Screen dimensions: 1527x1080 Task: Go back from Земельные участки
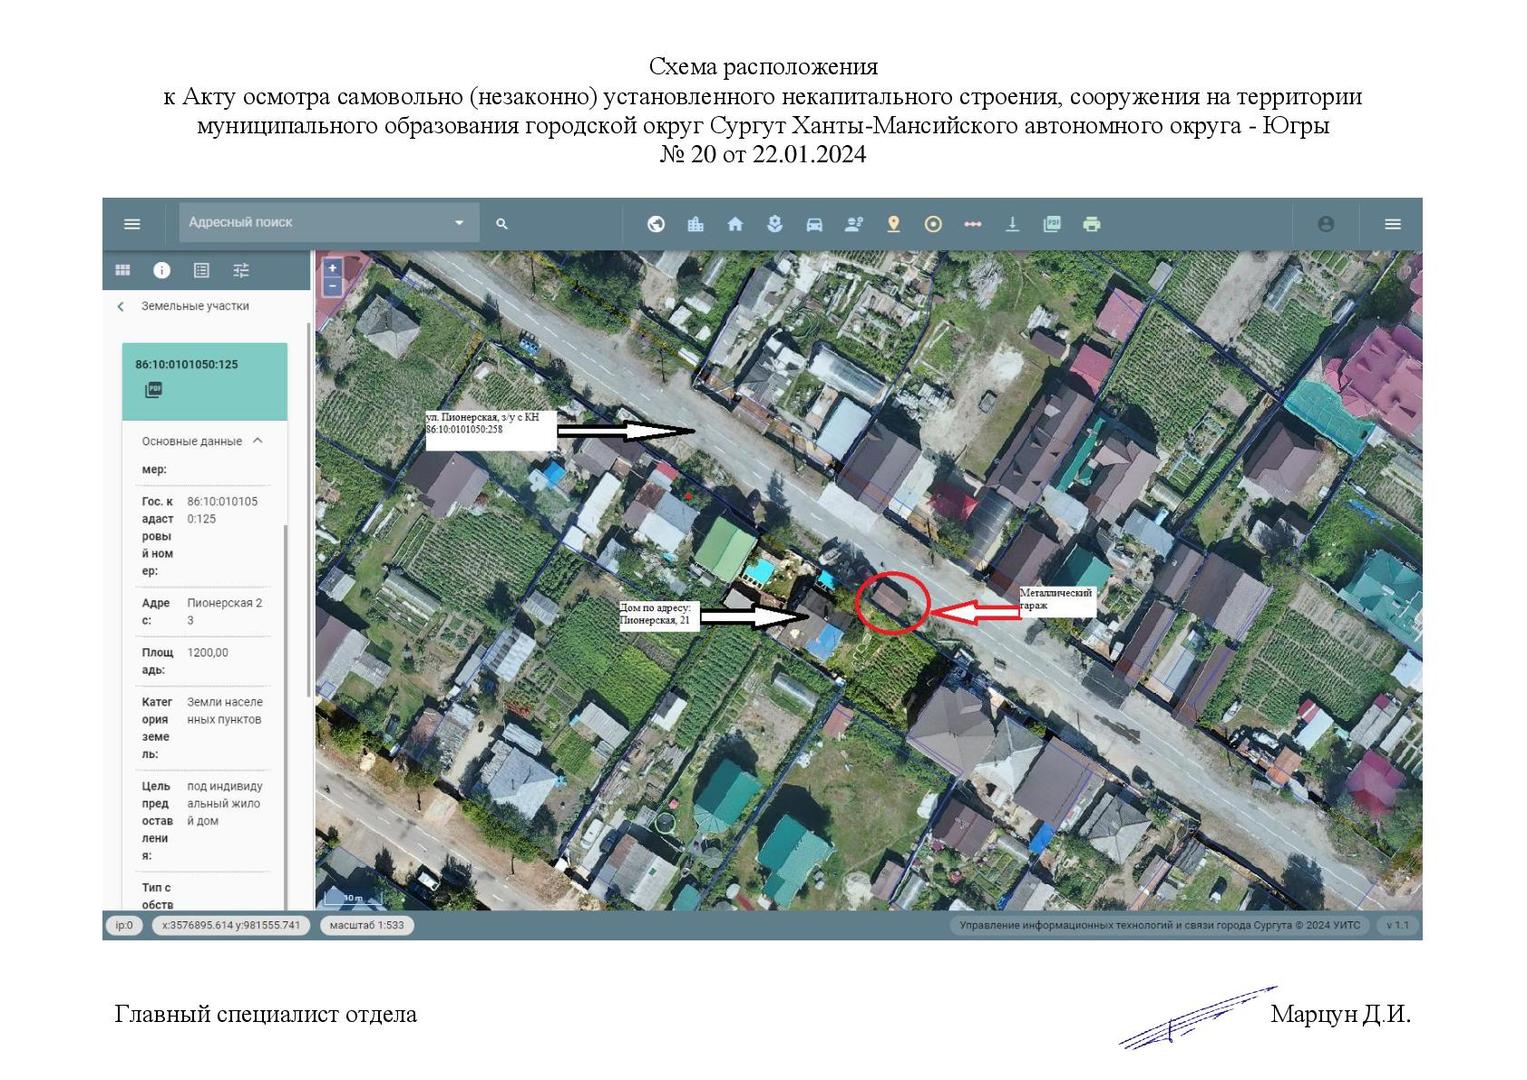click(121, 306)
